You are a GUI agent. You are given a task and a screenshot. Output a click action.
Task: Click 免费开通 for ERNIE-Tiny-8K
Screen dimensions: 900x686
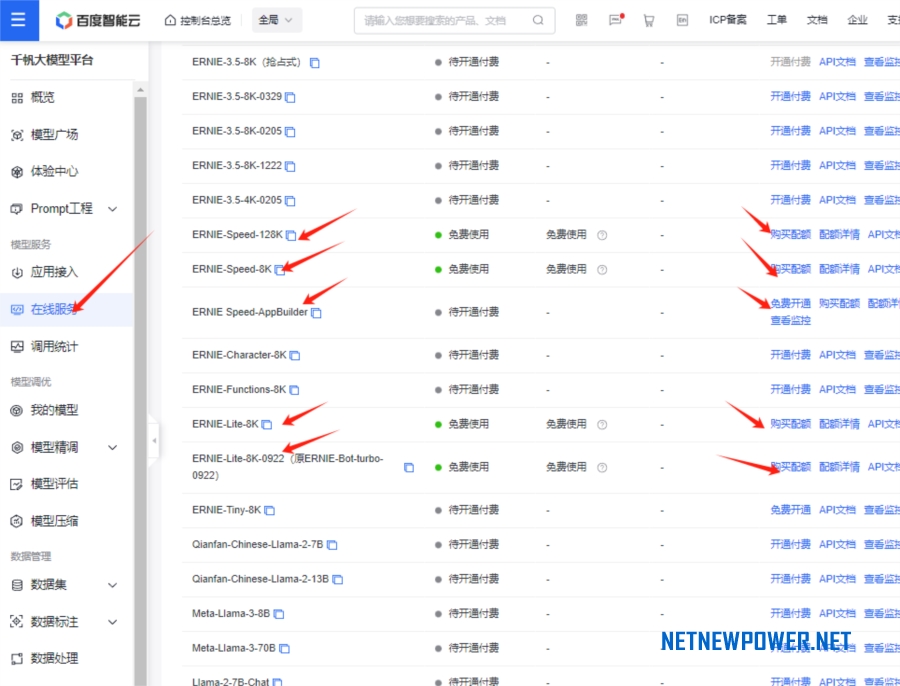click(x=790, y=510)
